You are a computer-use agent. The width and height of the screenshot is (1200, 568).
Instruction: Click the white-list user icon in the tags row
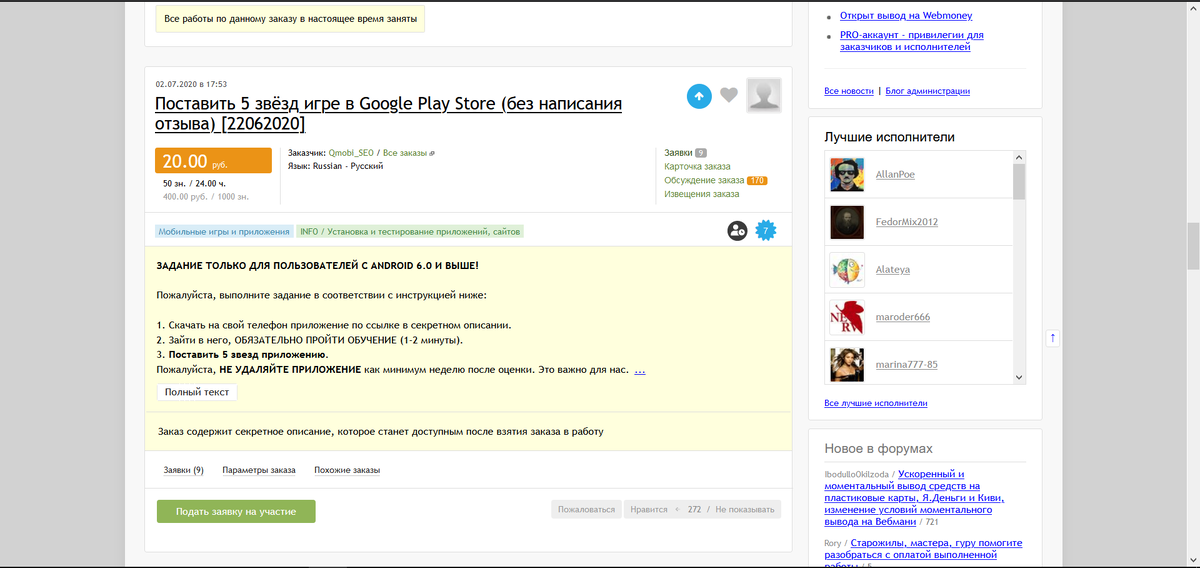(x=738, y=231)
